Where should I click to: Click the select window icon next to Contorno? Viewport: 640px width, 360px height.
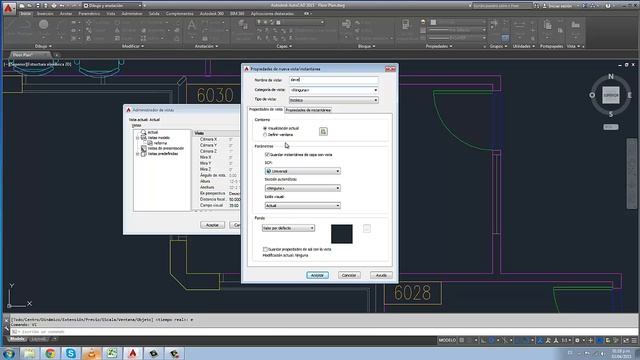(323, 131)
